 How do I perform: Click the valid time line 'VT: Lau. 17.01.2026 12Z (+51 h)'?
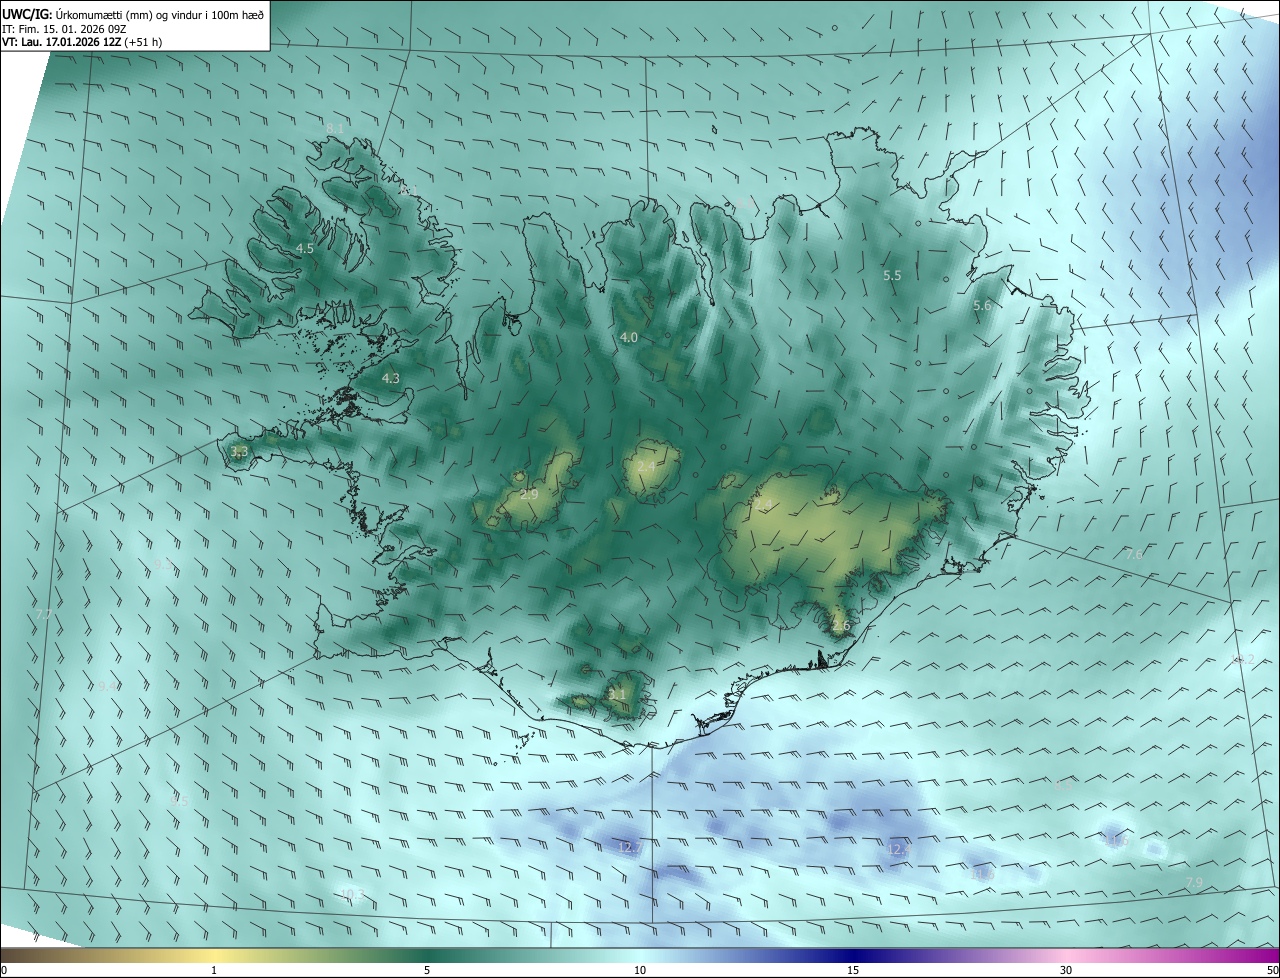[x=82, y=42]
